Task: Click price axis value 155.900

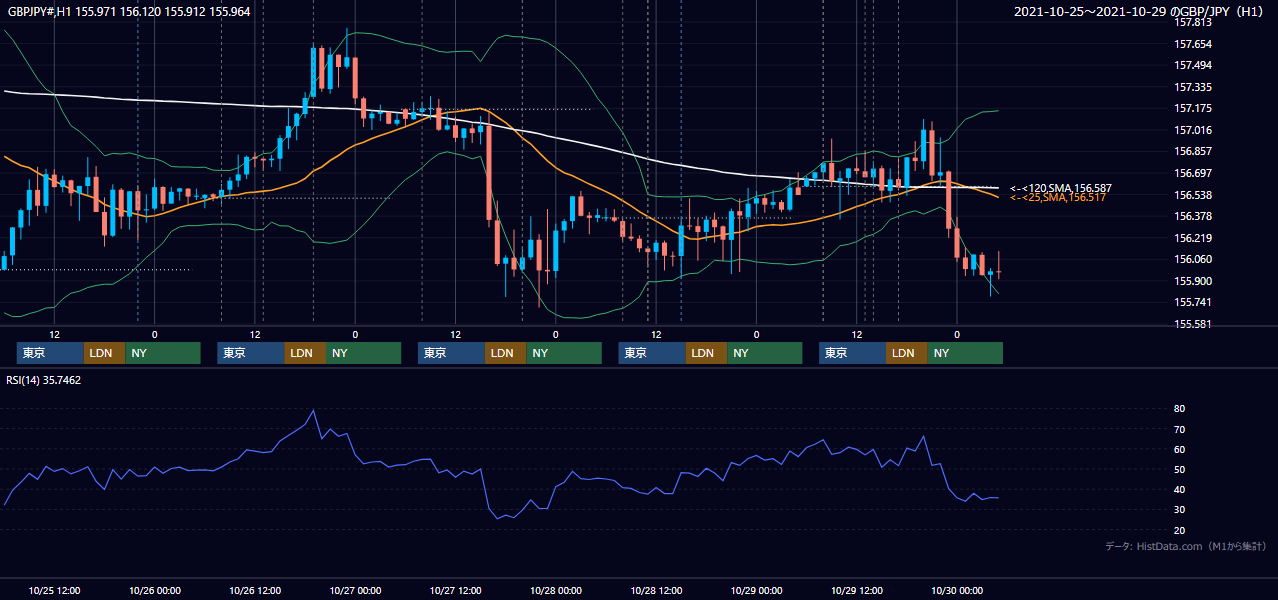Action: click(x=1193, y=281)
